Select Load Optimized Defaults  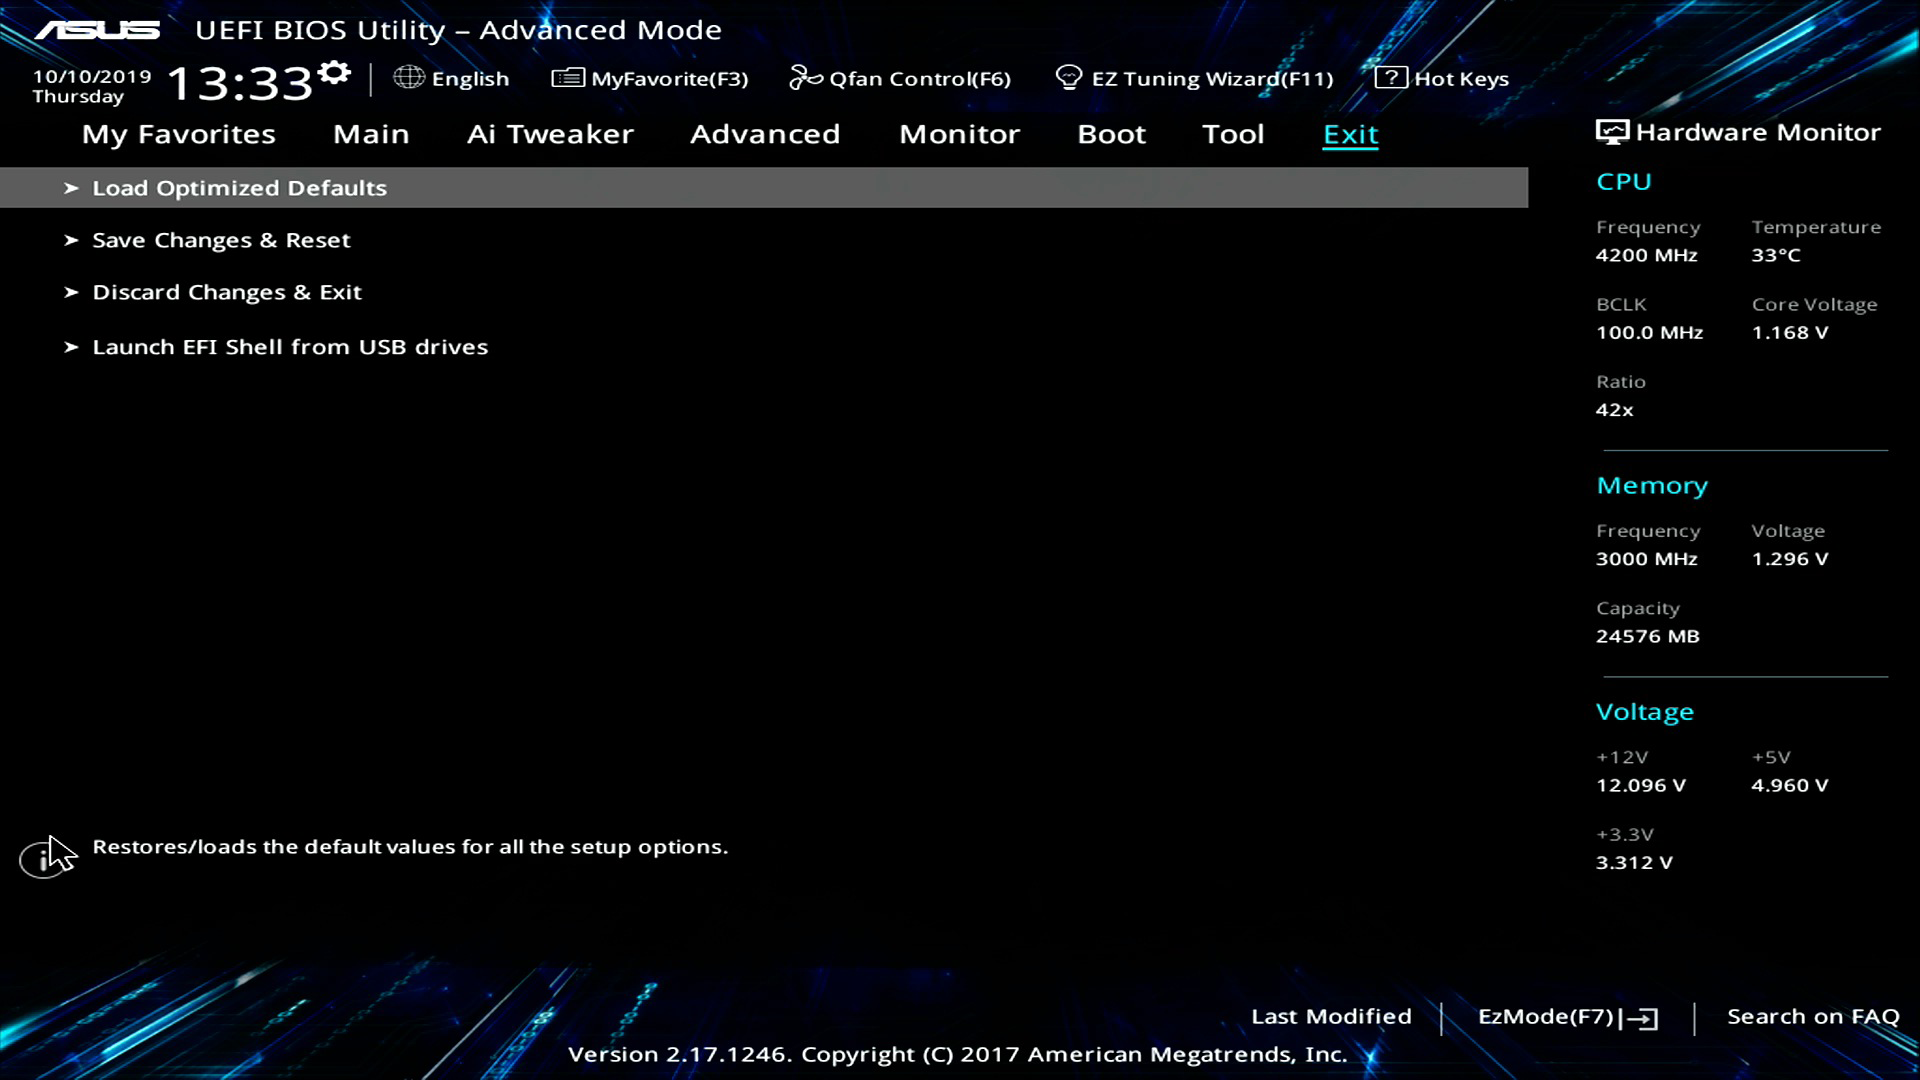(x=239, y=188)
